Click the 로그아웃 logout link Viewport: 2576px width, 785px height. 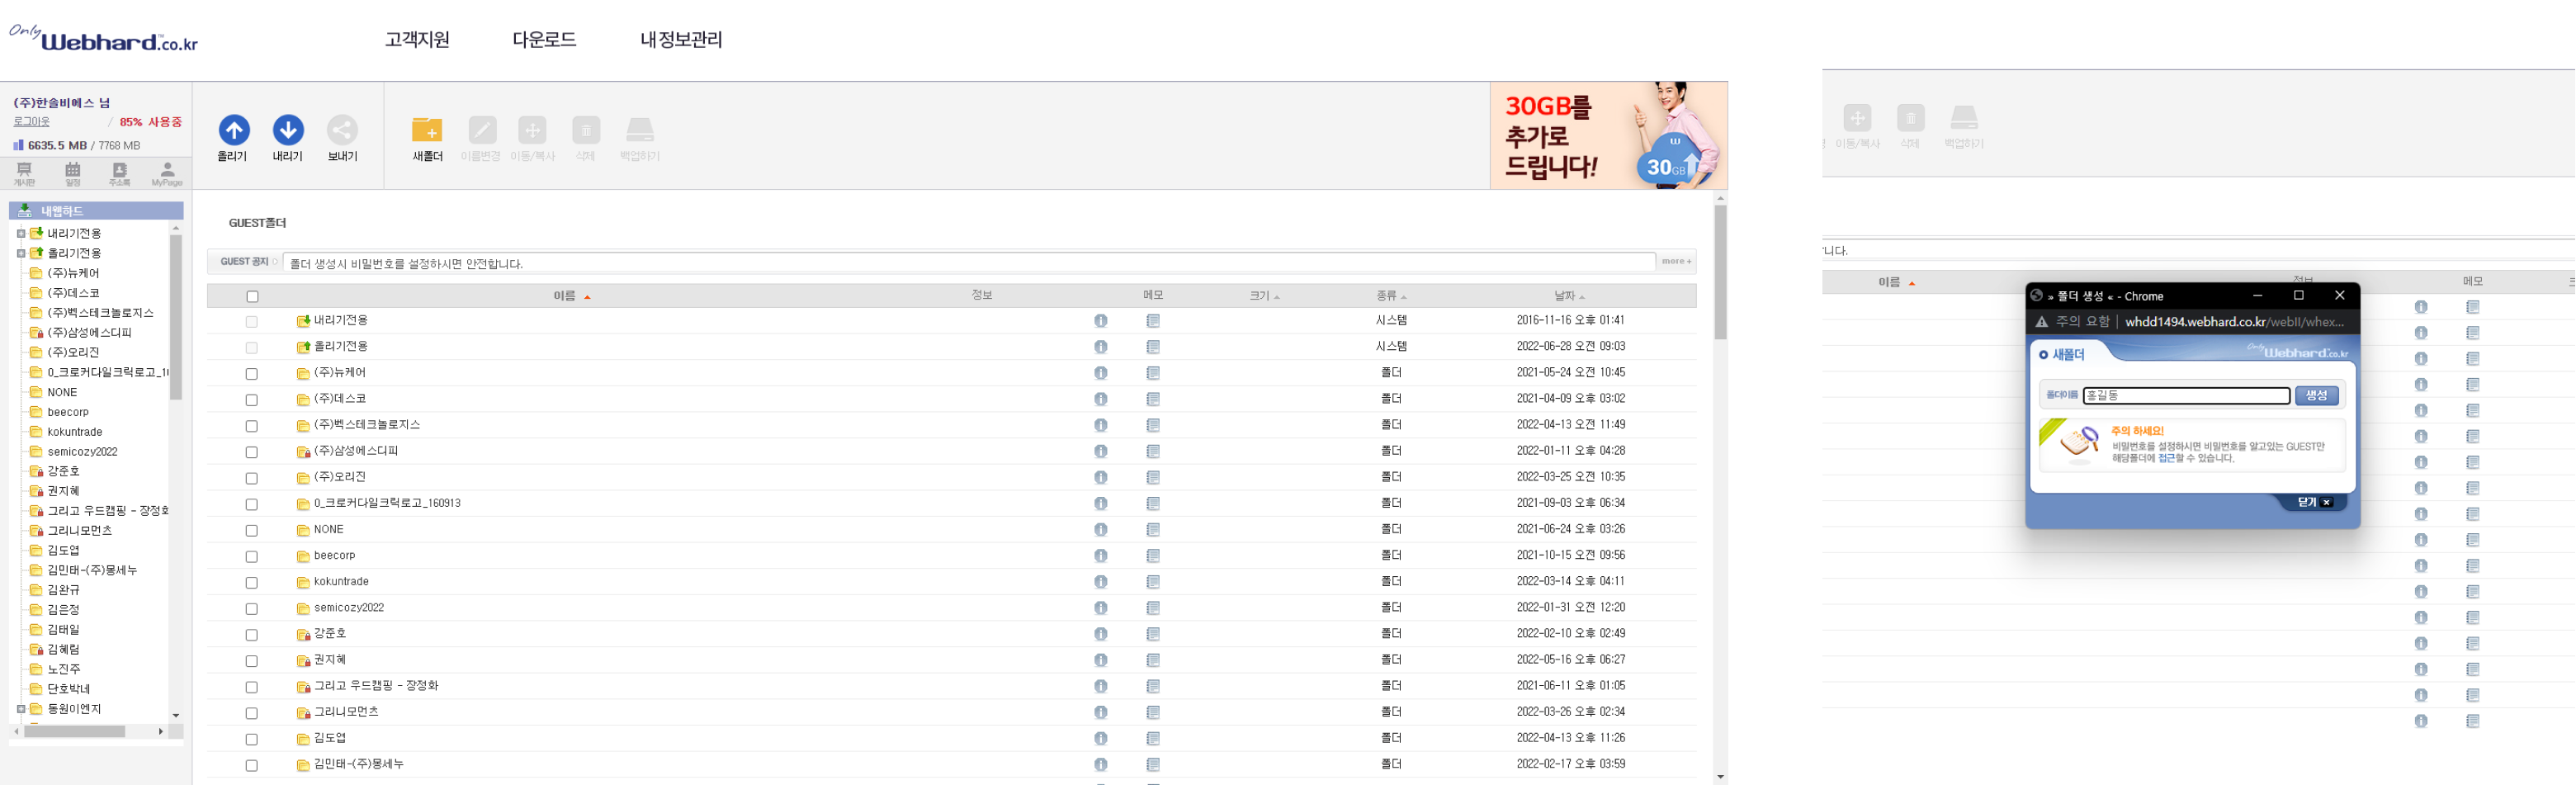pos(31,121)
